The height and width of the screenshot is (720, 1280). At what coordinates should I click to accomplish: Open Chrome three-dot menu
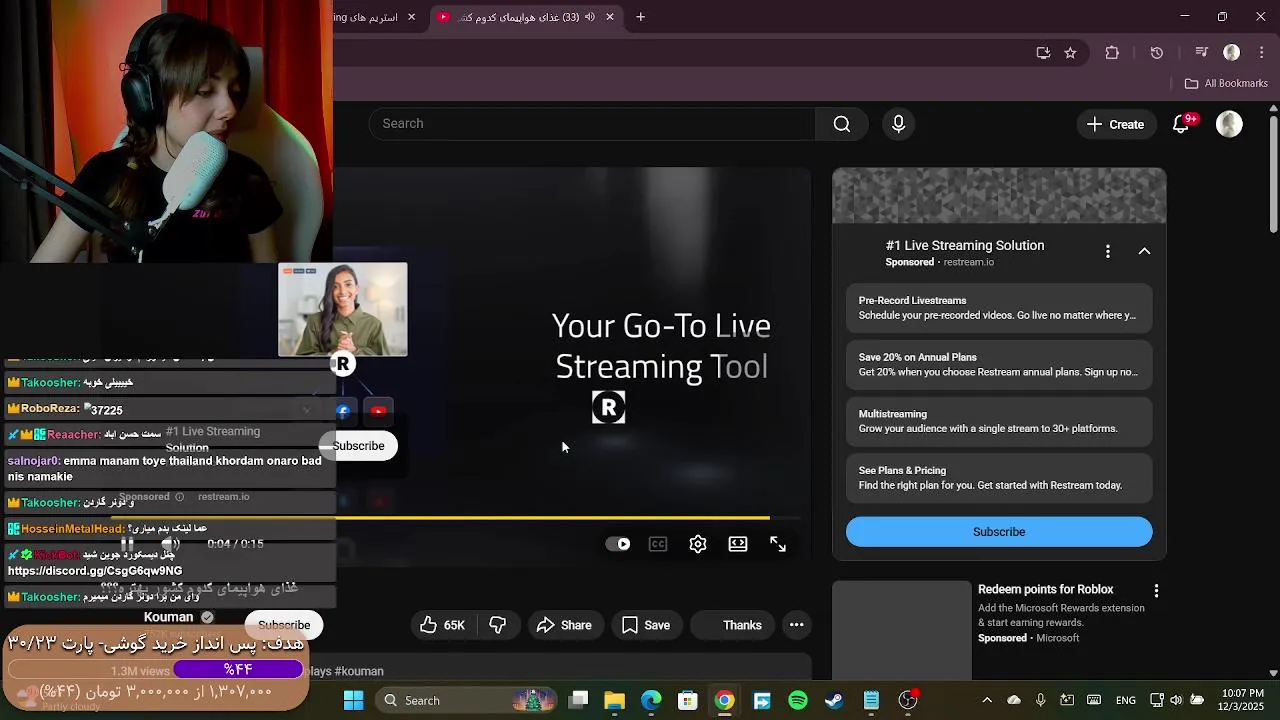point(1262,53)
